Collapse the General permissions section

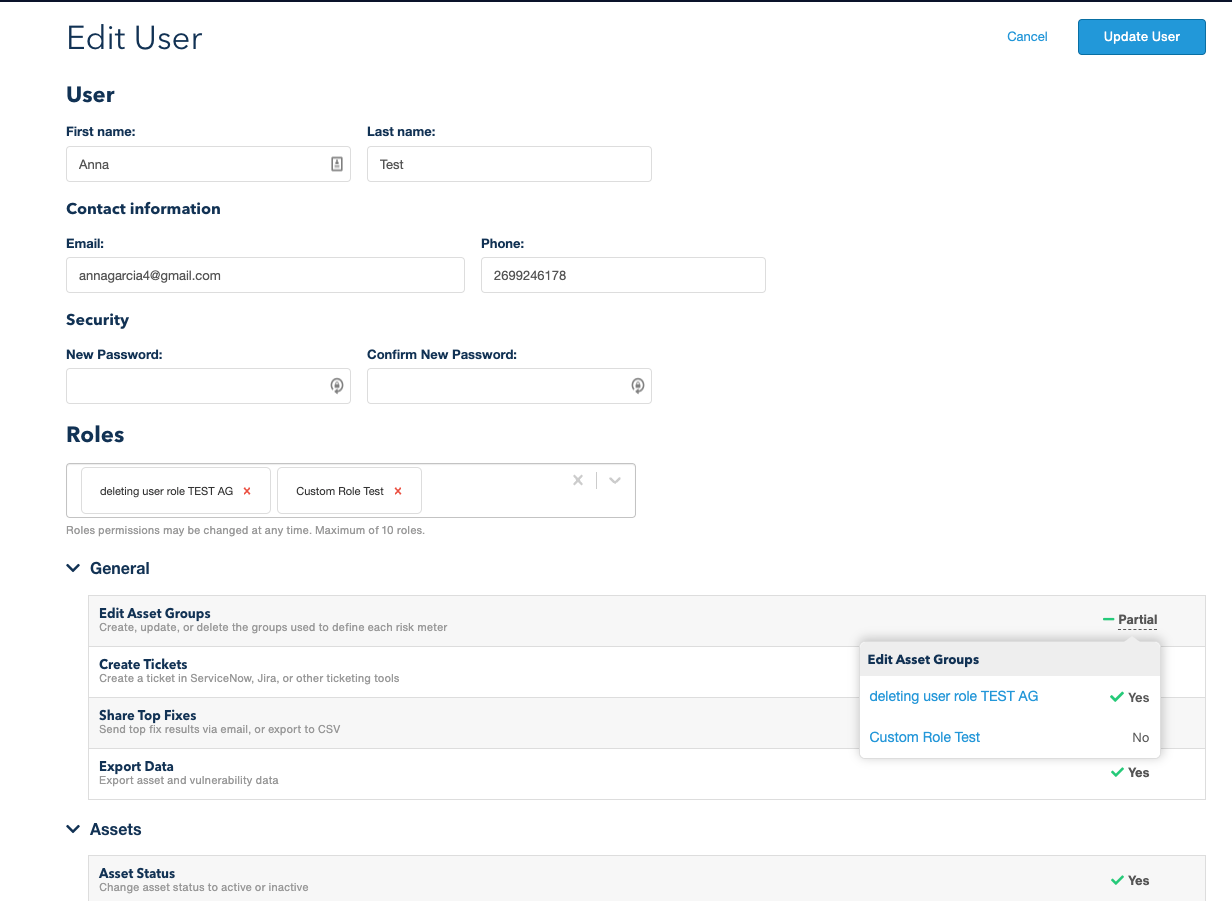point(73,568)
